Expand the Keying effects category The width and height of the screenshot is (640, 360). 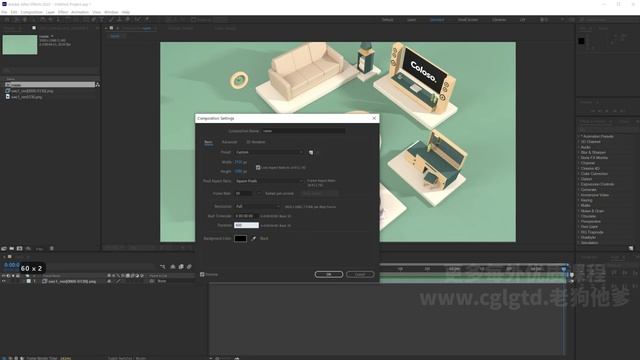579,200
